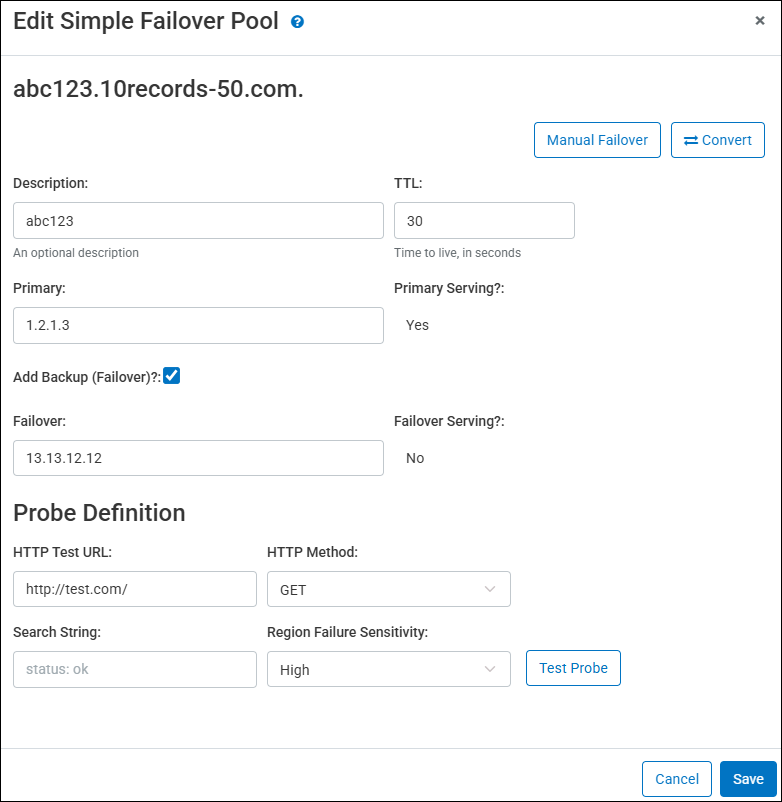Focus the Description text field

pyautogui.click(x=198, y=220)
